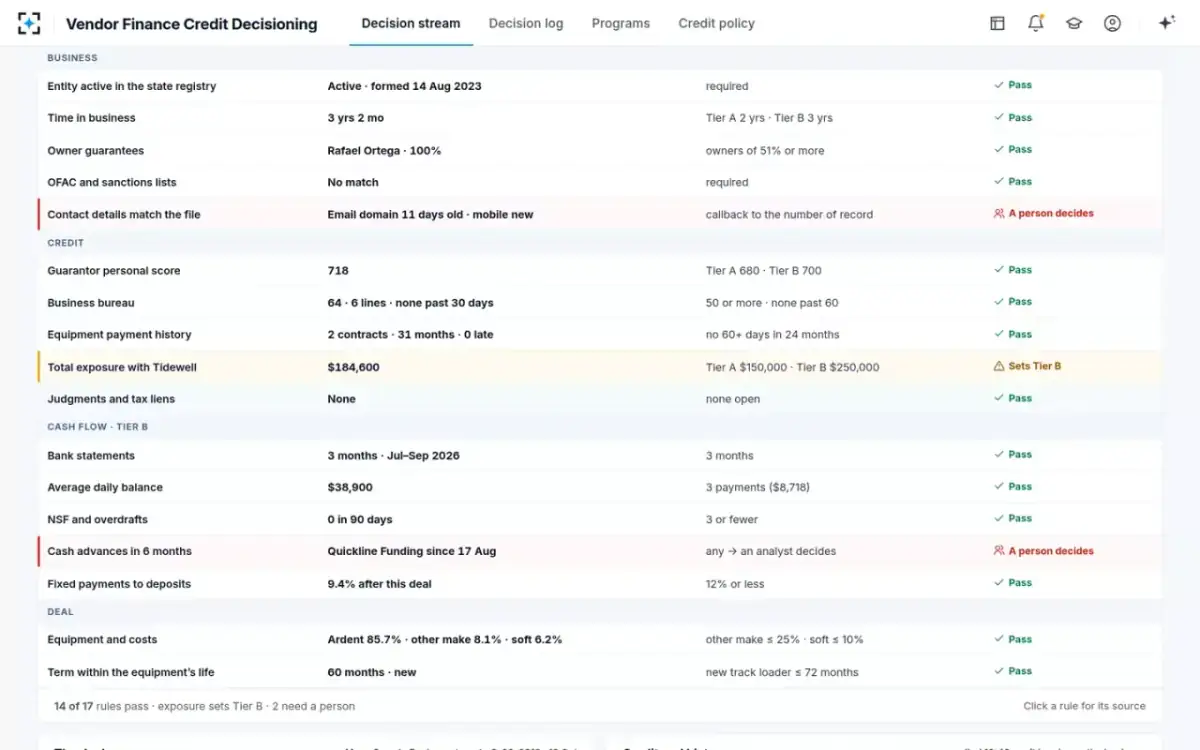This screenshot has height=750, width=1200.
Task: Select the Business bureau rule
Action: click(x=600, y=302)
